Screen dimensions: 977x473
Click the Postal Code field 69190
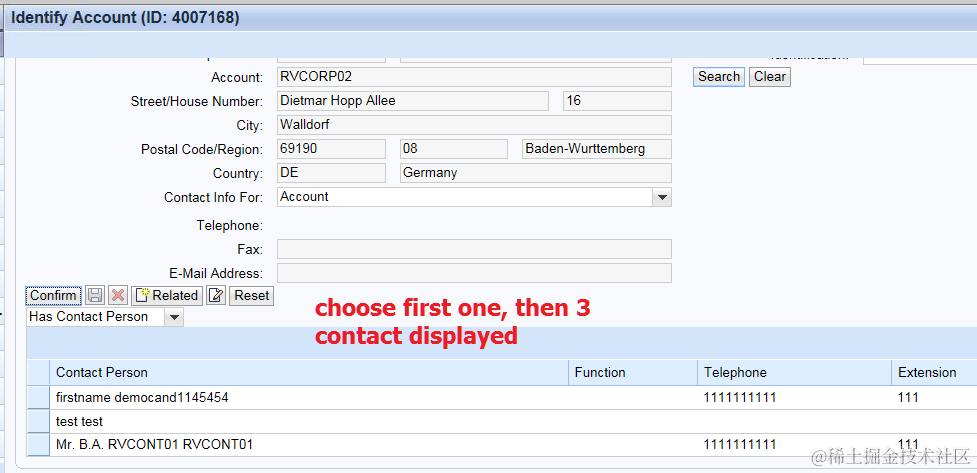click(x=331, y=149)
